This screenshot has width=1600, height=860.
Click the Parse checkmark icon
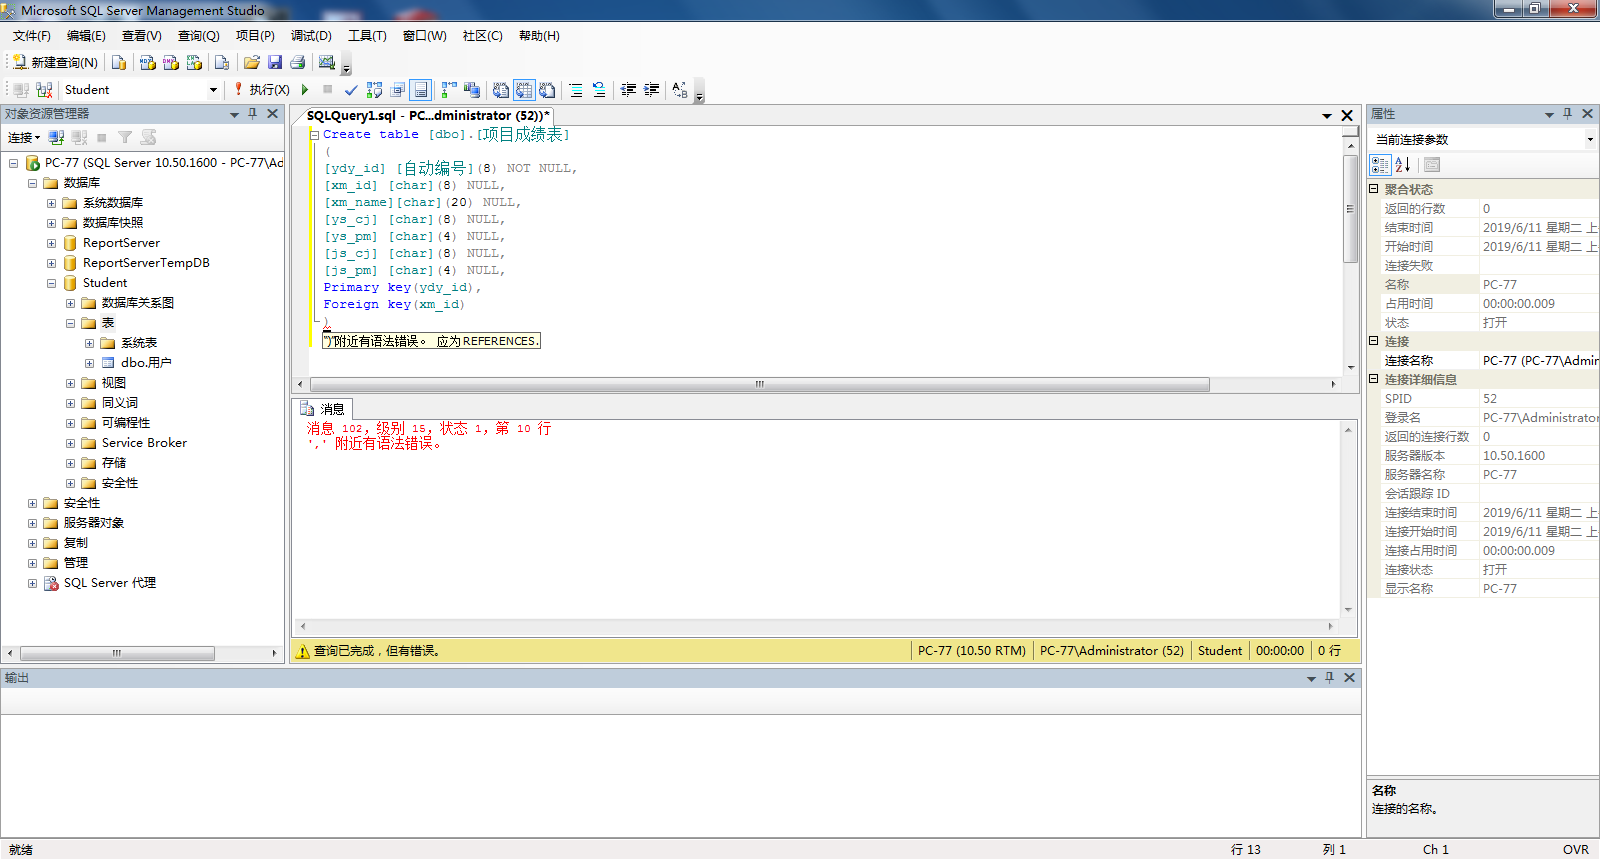(351, 90)
